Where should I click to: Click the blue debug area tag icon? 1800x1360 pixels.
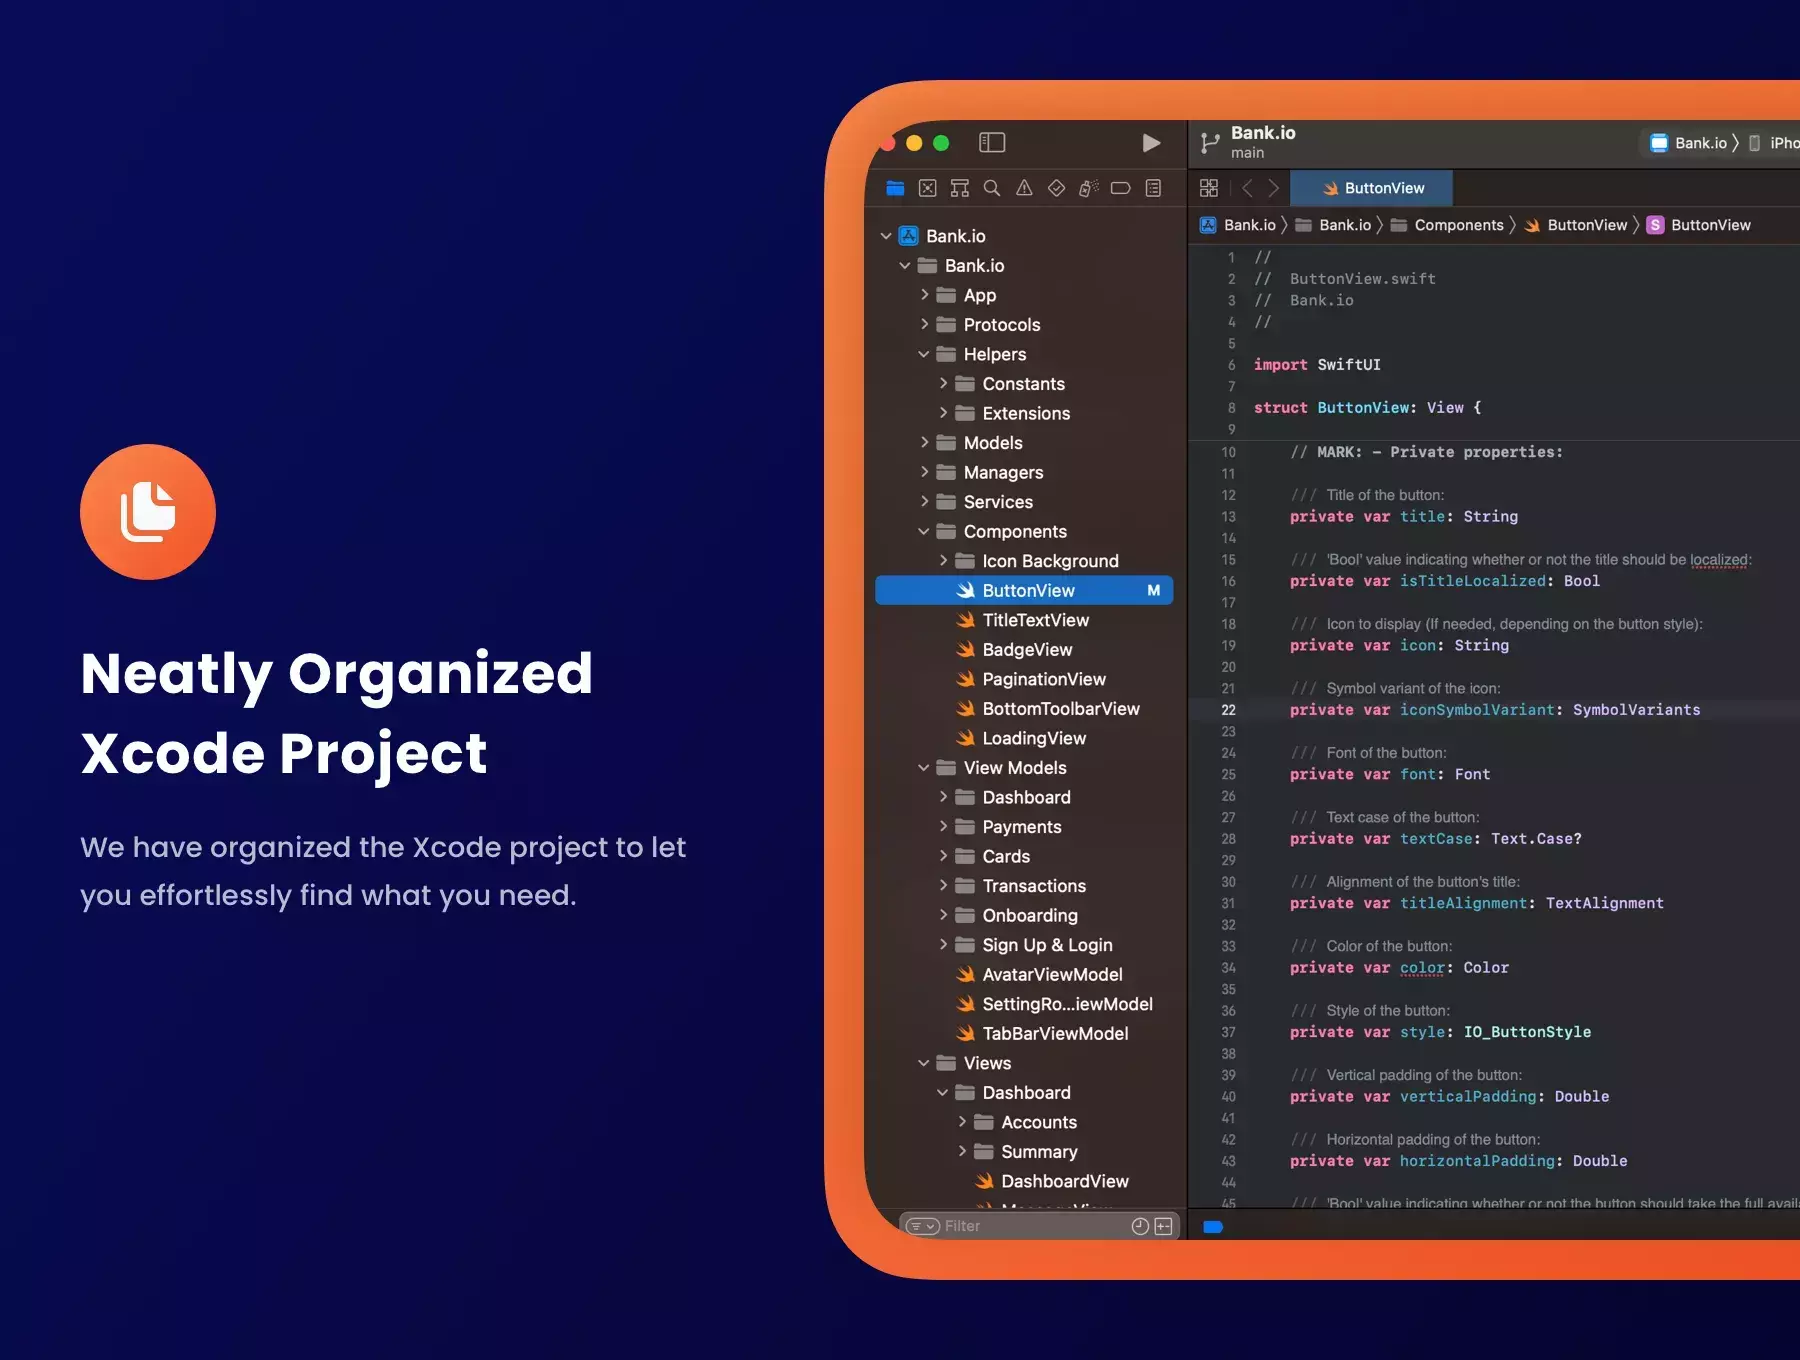tap(1213, 1227)
